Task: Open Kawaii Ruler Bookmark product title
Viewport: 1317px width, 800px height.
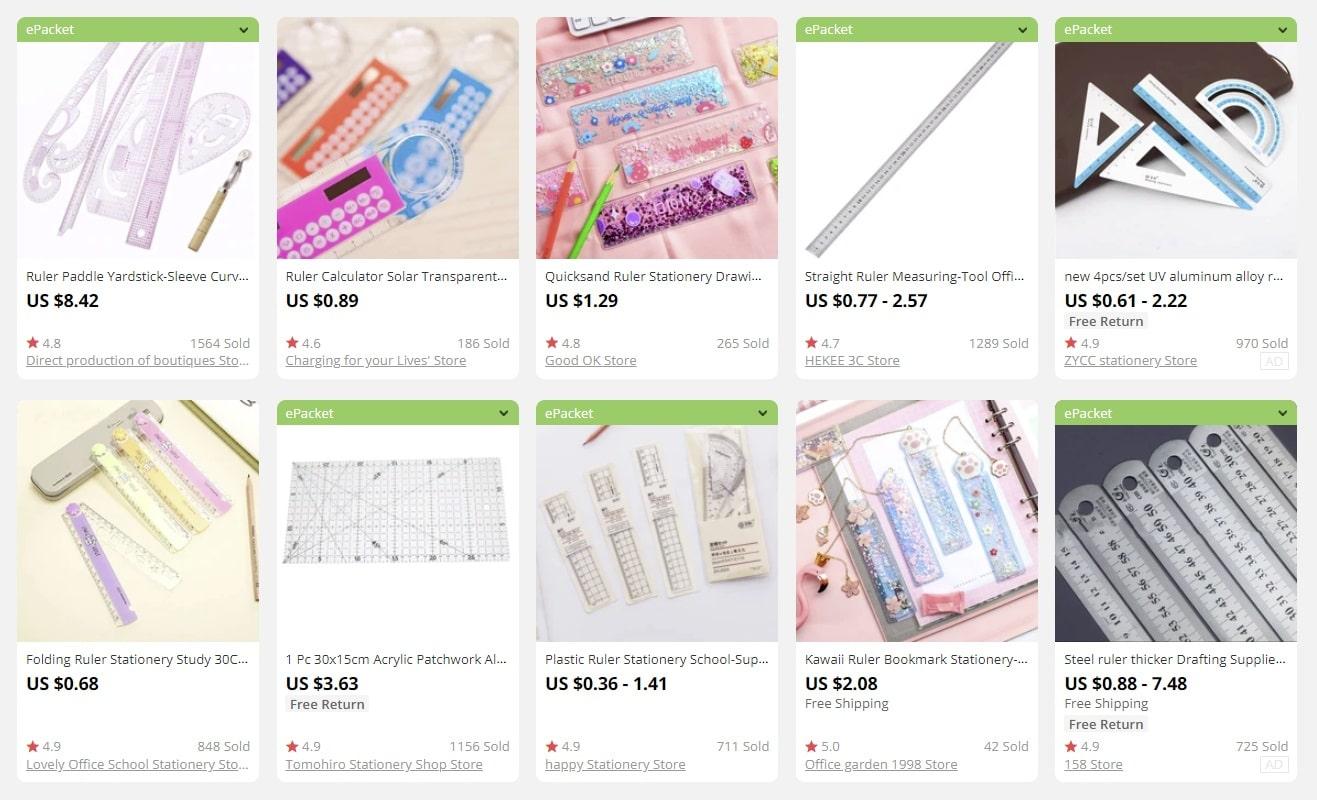Action: click(916, 660)
